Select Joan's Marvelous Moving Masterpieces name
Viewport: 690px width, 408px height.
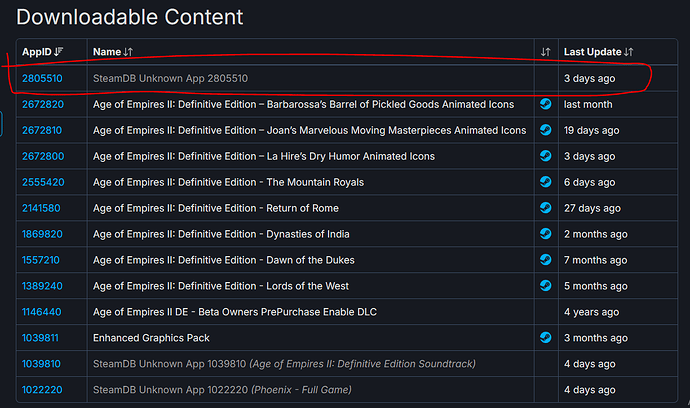coord(309,130)
